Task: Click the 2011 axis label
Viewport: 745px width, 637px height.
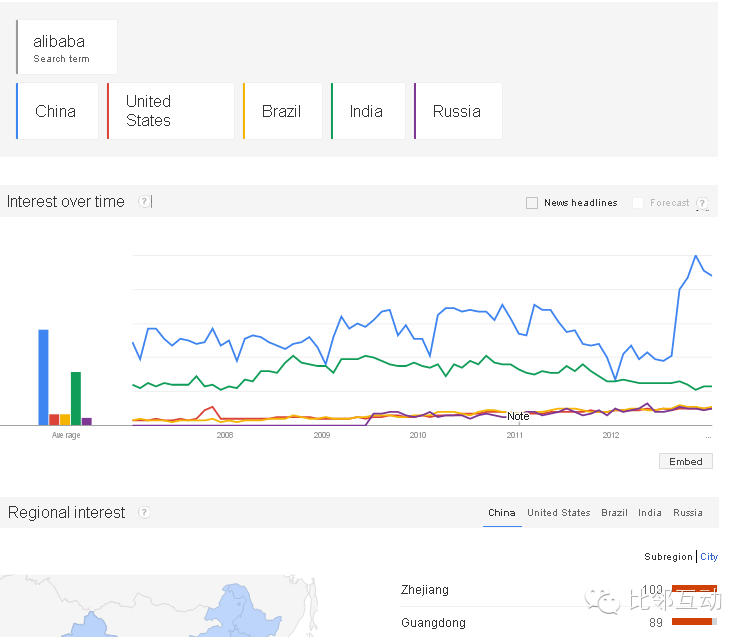Action: pyautogui.click(x=515, y=435)
